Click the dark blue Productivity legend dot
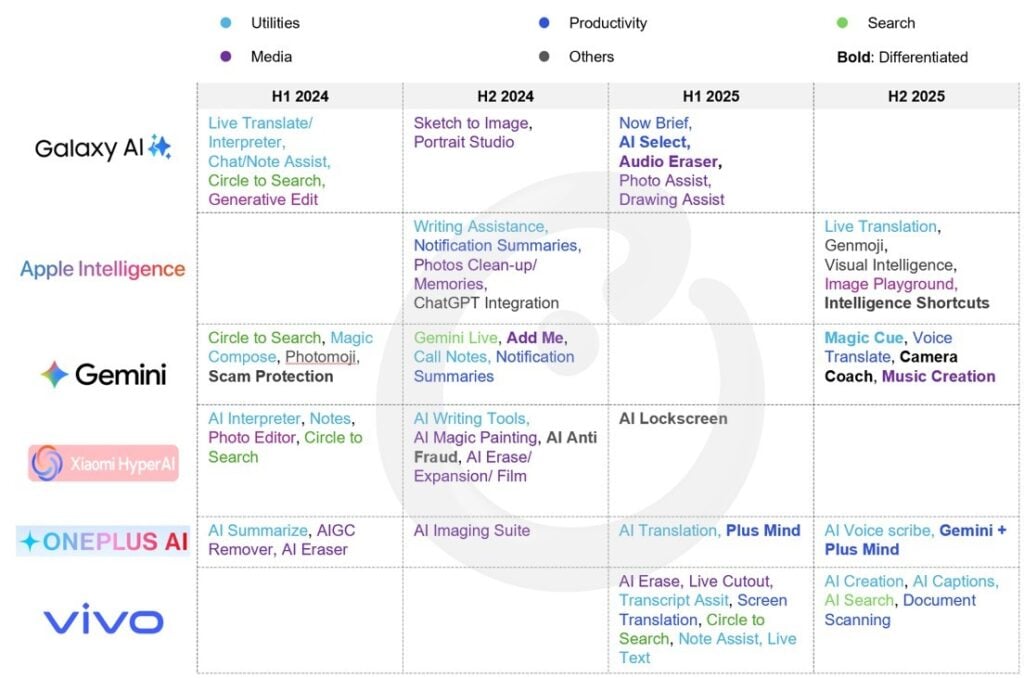 point(544,23)
